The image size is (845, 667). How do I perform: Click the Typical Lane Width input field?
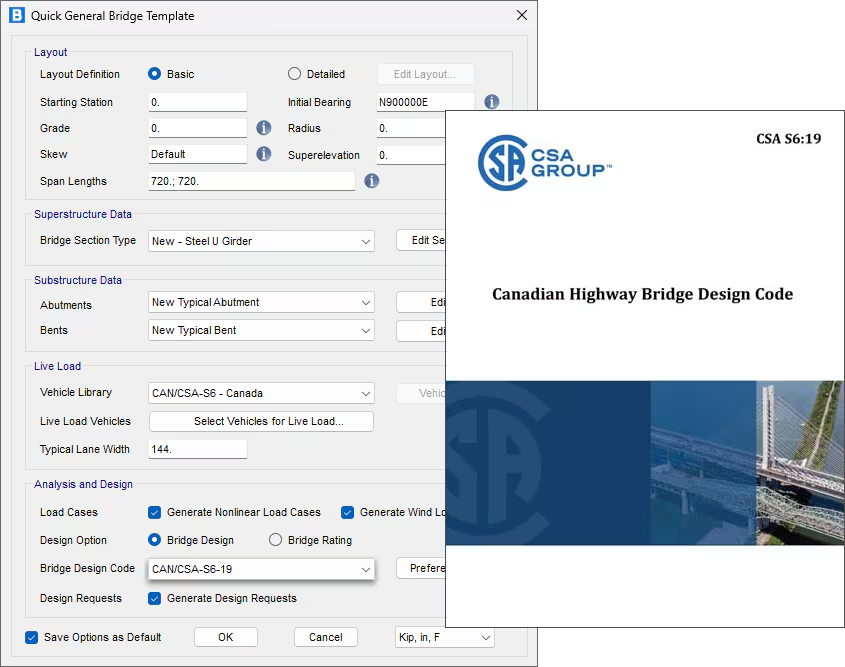[x=198, y=449]
